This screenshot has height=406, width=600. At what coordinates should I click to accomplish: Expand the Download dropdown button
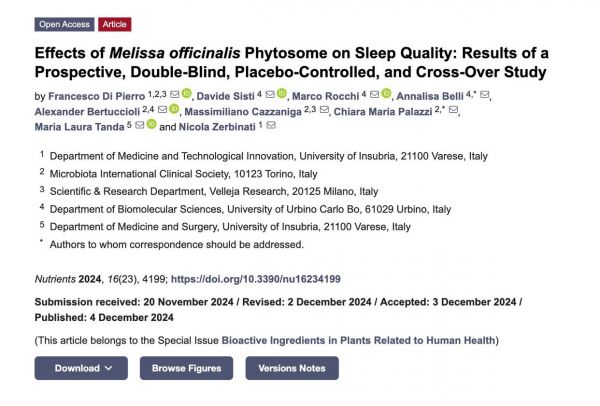81,368
